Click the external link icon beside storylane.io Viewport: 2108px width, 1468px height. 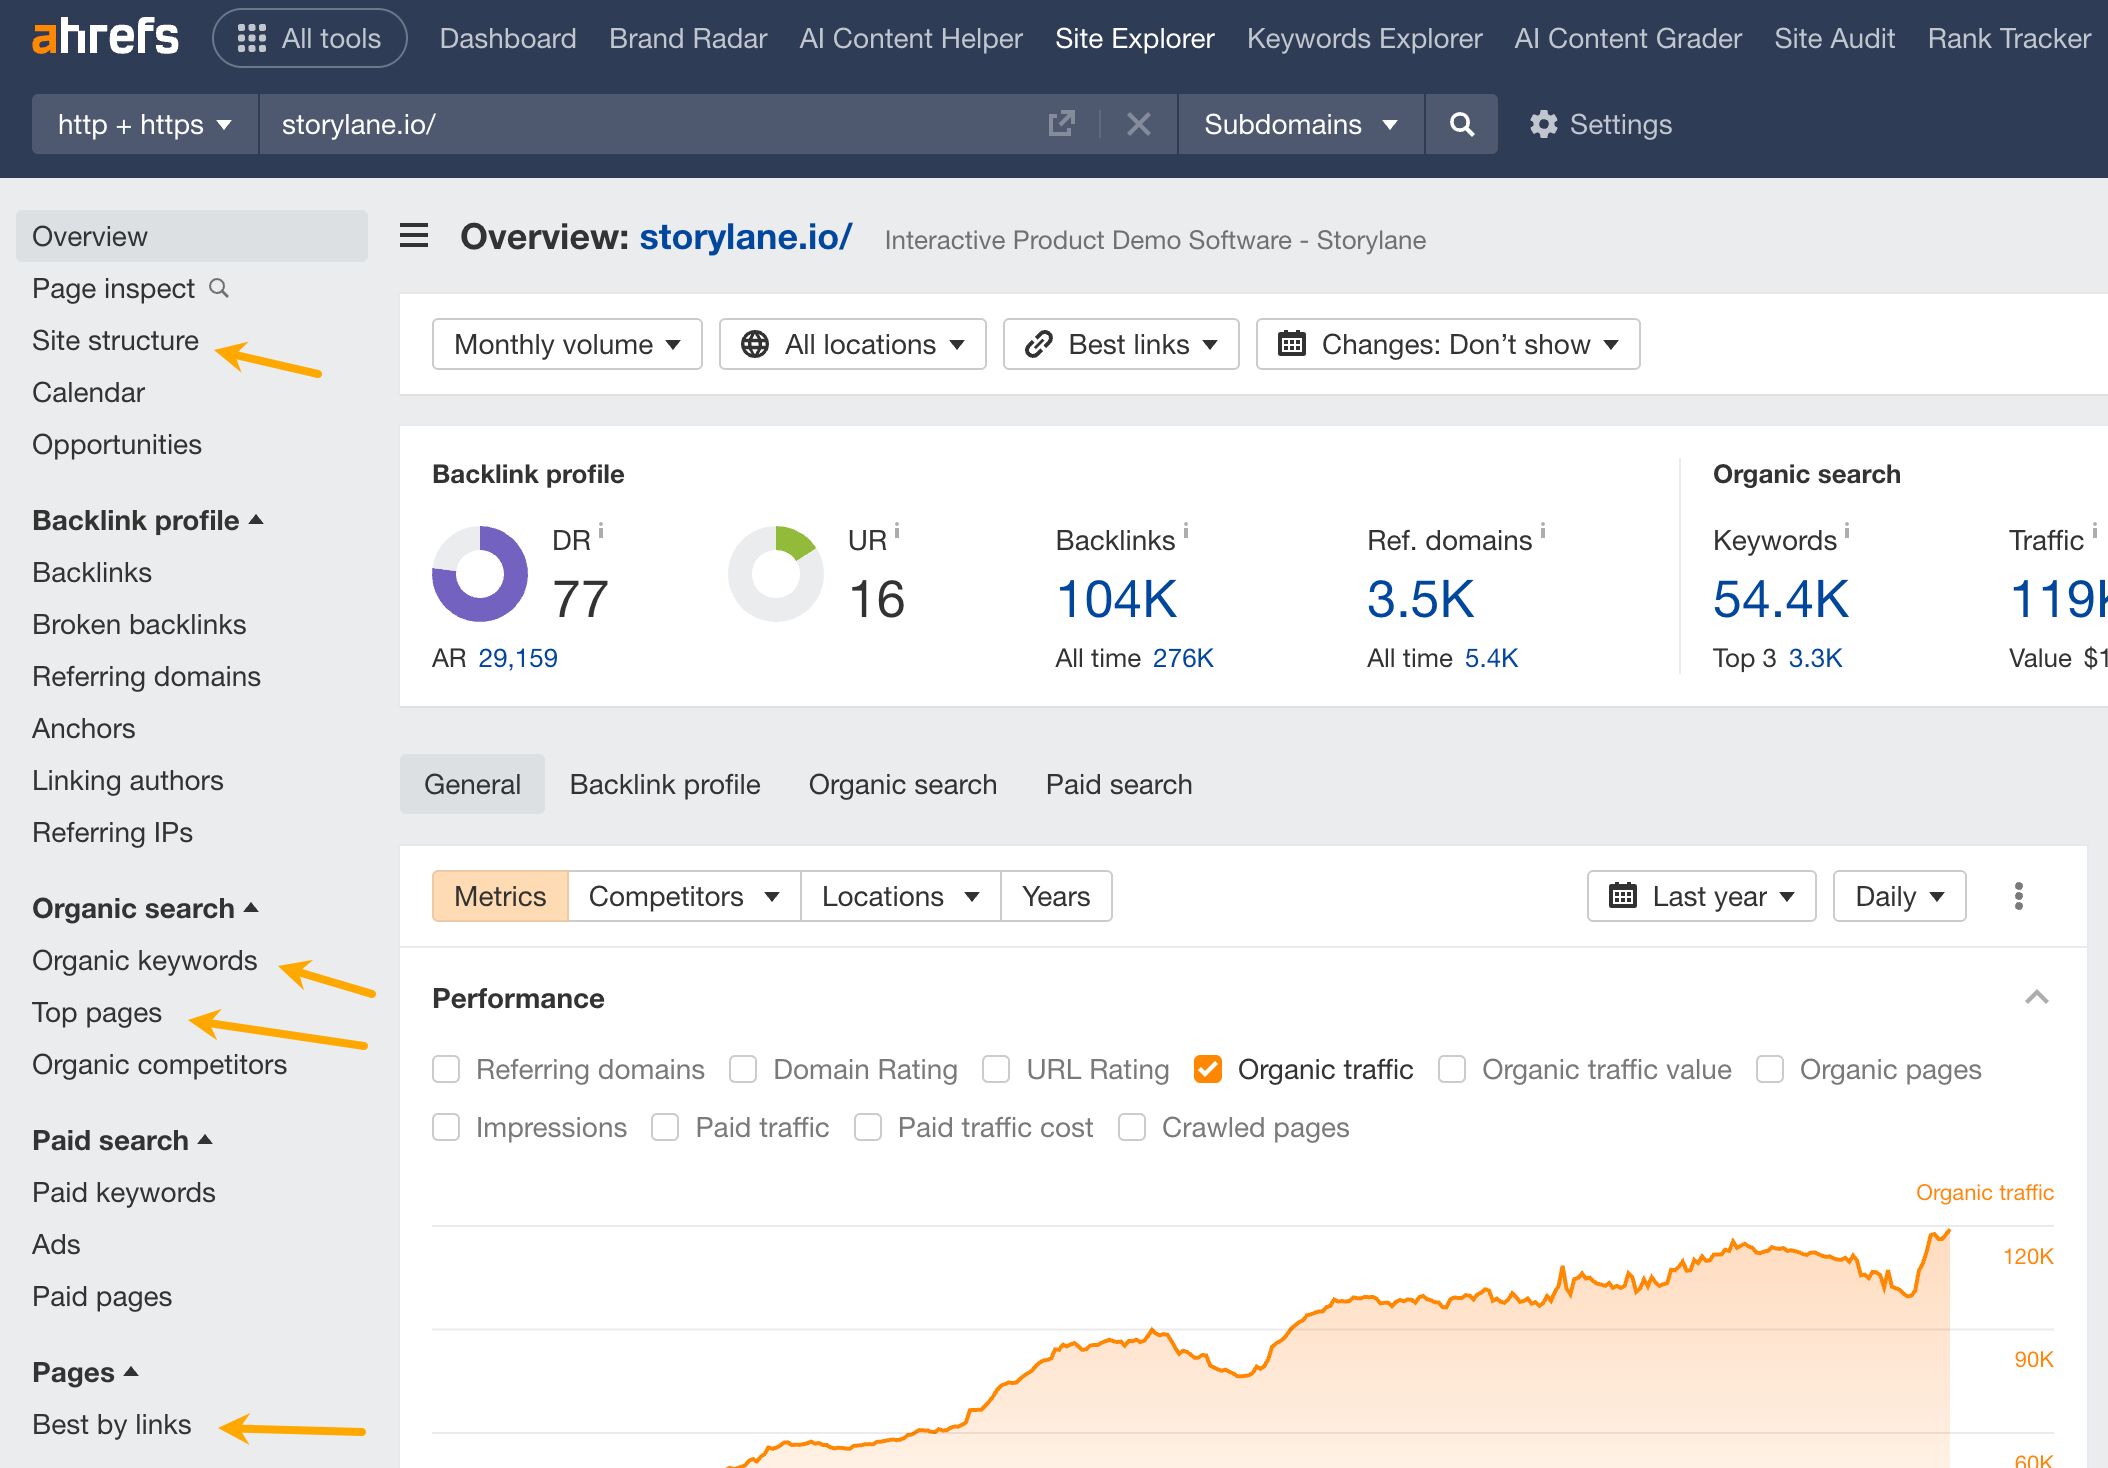[1062, 124]
